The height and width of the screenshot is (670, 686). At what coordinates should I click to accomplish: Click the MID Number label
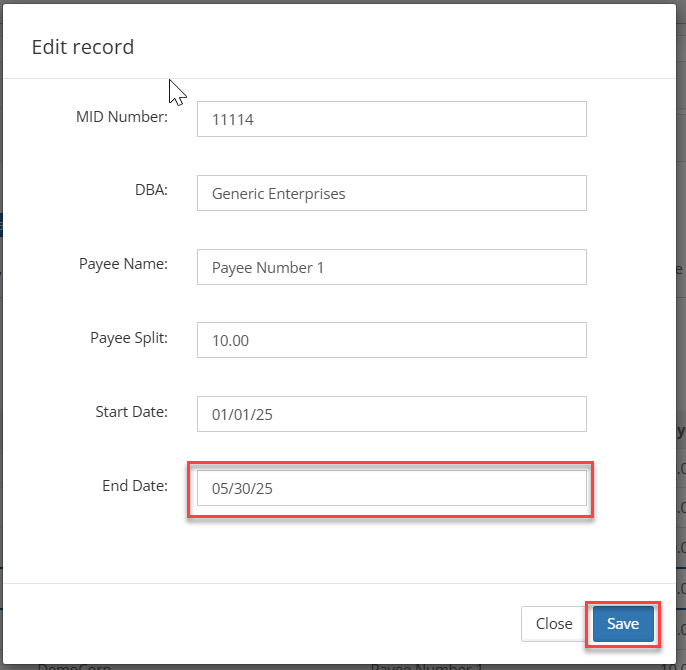click(x=122, y=117)
